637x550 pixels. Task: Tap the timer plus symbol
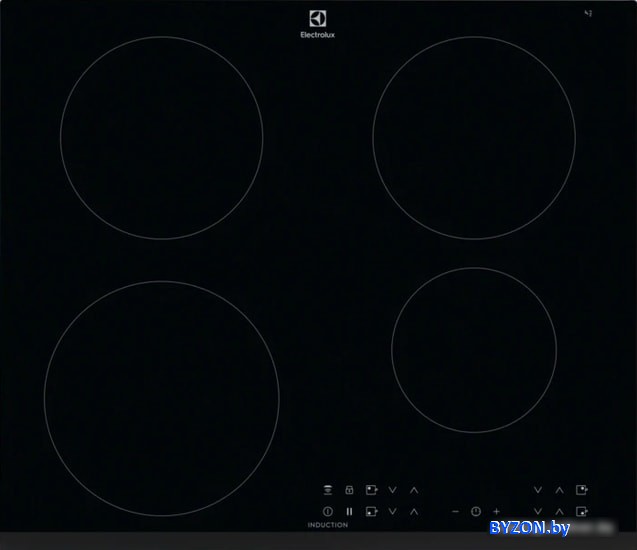tap(496, 511)
